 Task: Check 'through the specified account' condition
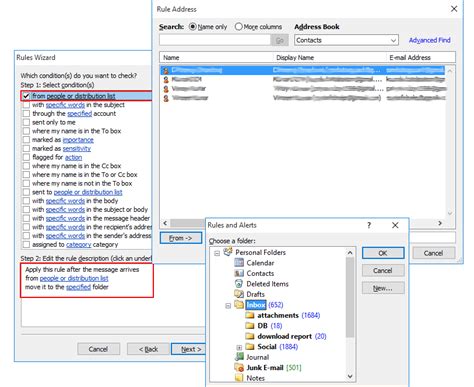click(x=26, y=113)
